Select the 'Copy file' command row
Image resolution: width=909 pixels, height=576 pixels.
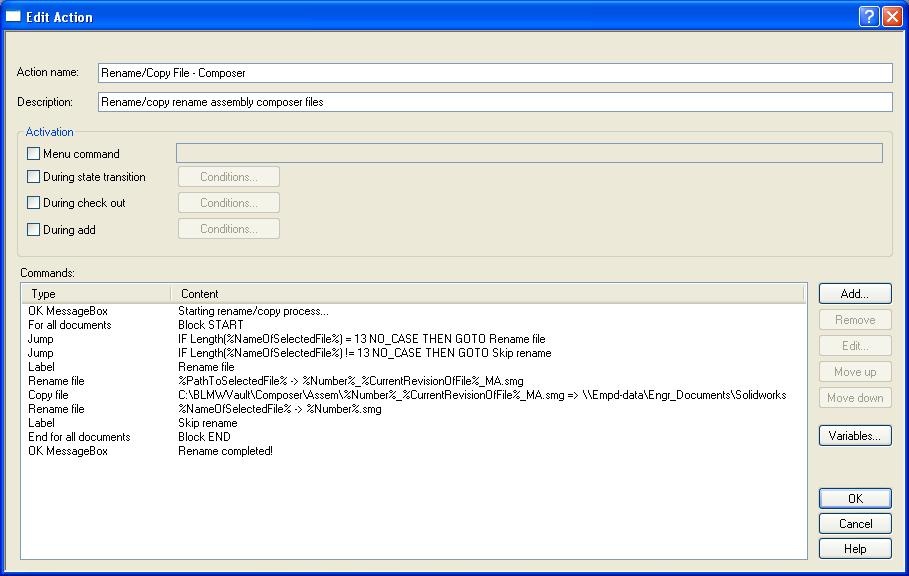(414, 395)
